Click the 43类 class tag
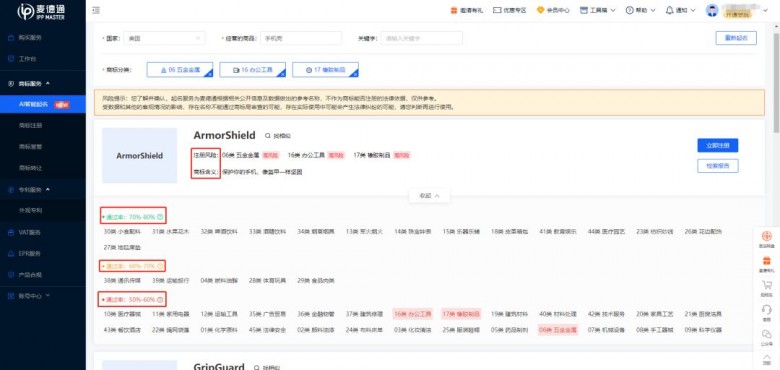The height and width of the screenshot is (370, 780). 122,330
